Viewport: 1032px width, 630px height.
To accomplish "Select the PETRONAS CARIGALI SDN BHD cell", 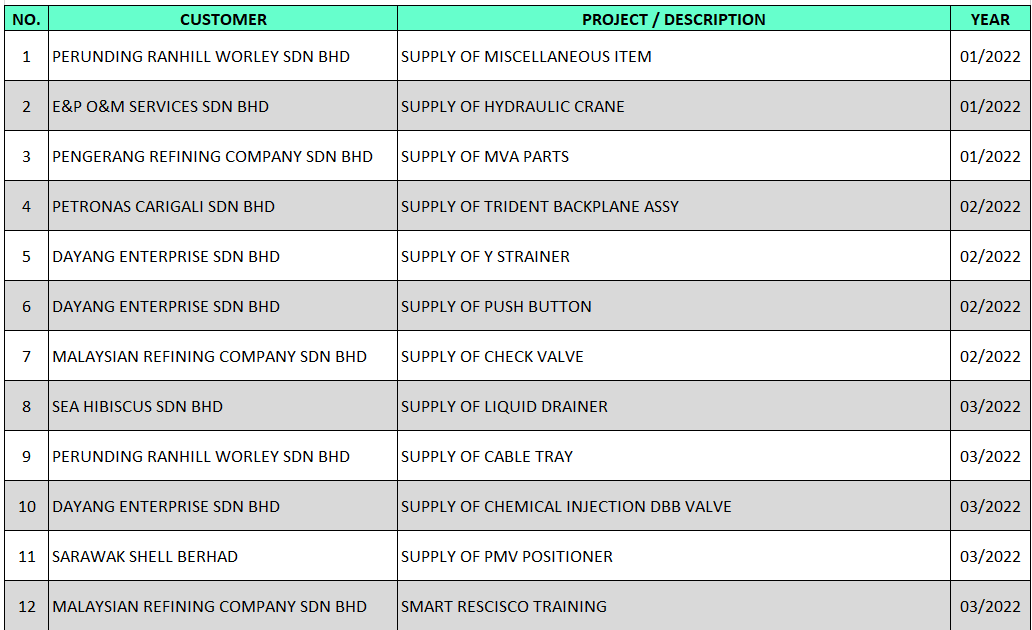I will (x=163, y=207).
